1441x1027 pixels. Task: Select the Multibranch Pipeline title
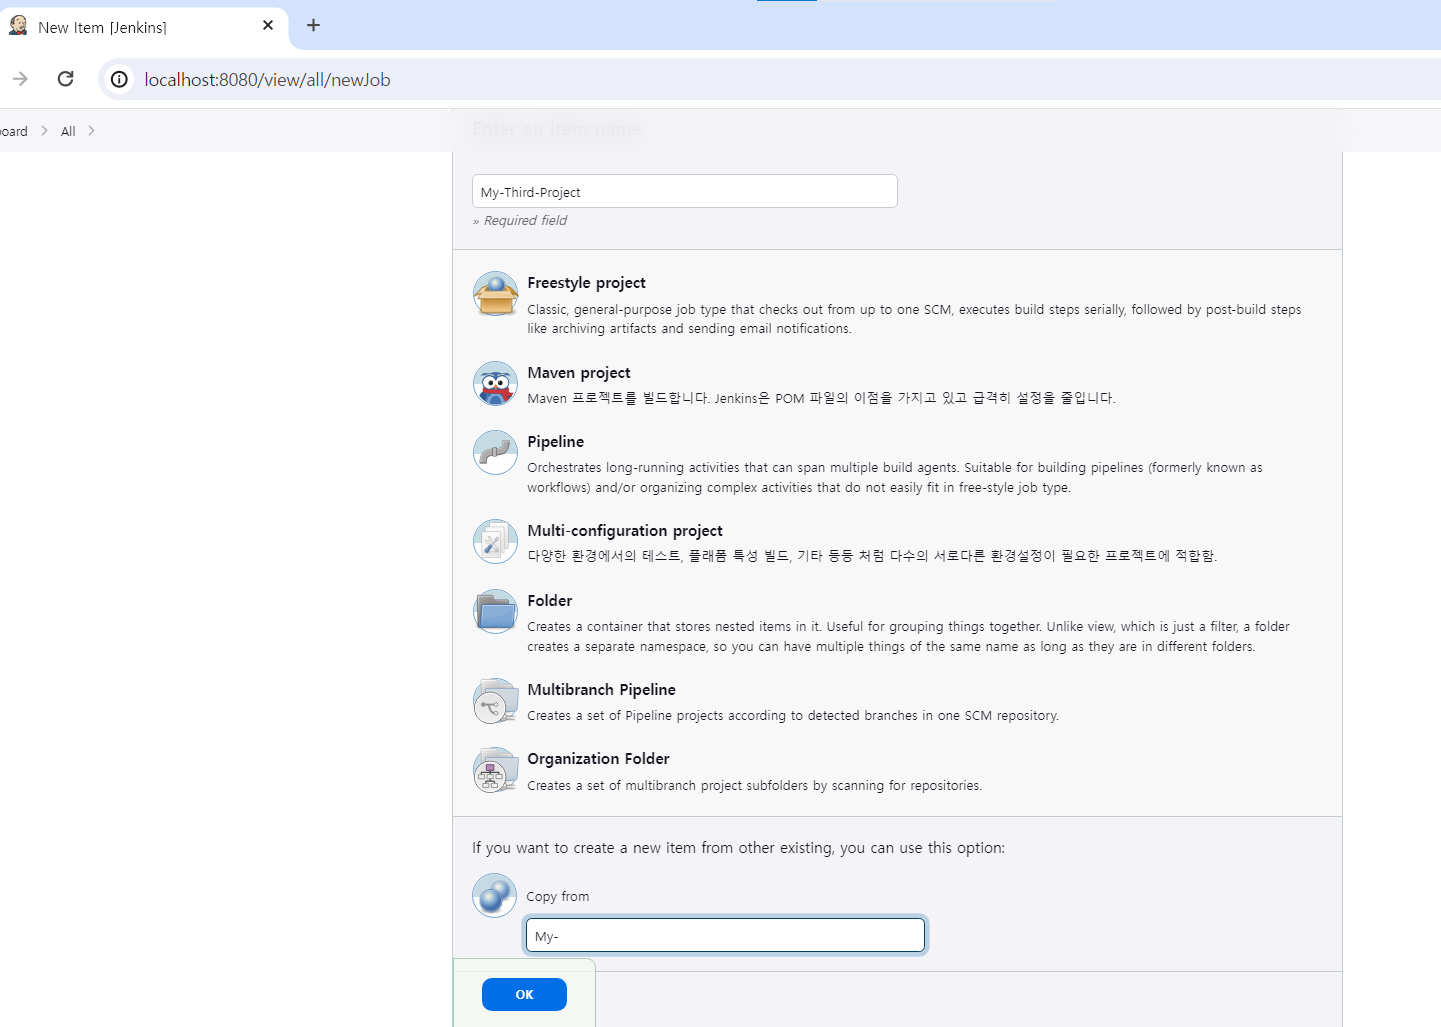tap(602, 690)
